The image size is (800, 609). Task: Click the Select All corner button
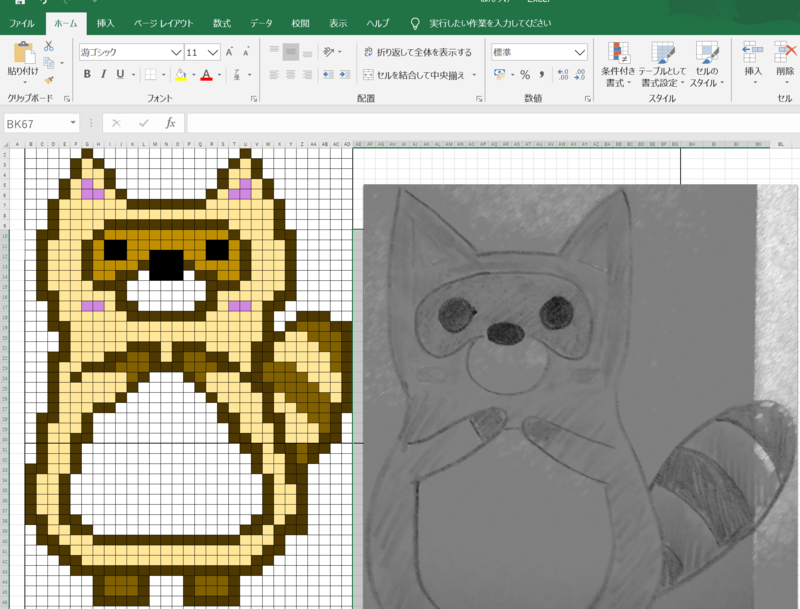[6, 144]
